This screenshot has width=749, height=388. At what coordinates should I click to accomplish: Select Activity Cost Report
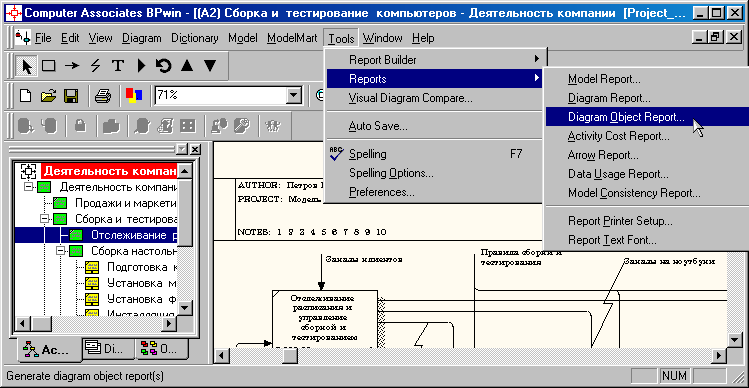[x=646, y=136]
